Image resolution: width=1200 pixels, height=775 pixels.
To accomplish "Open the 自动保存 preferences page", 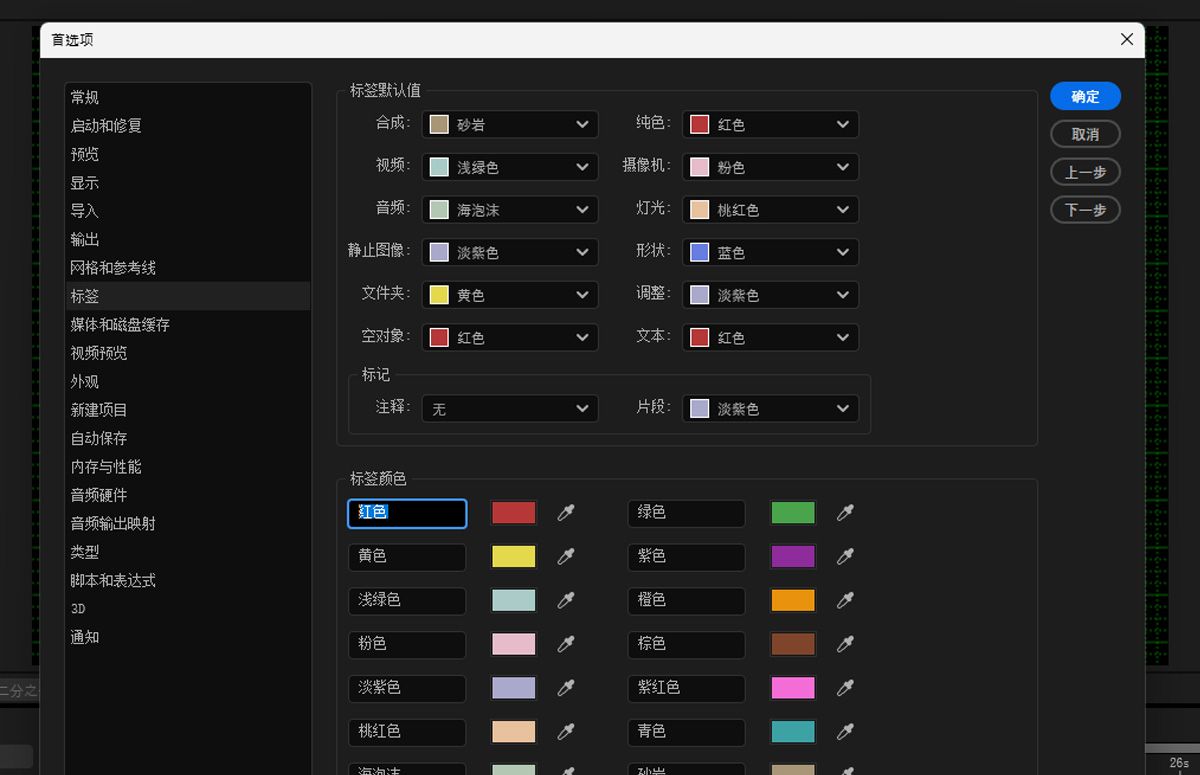I will 97,437.
